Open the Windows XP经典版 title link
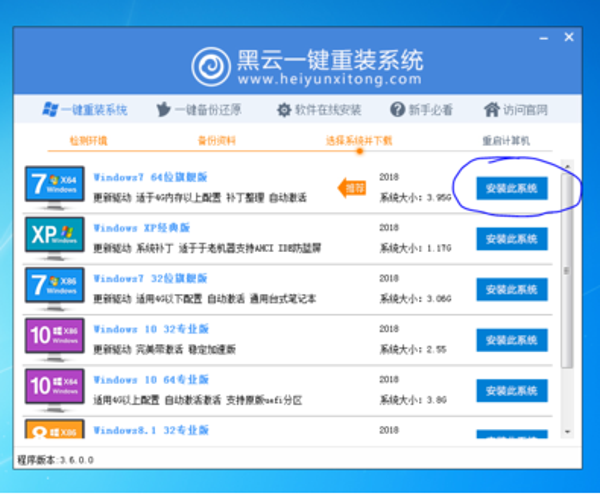 tap(142, 228)
